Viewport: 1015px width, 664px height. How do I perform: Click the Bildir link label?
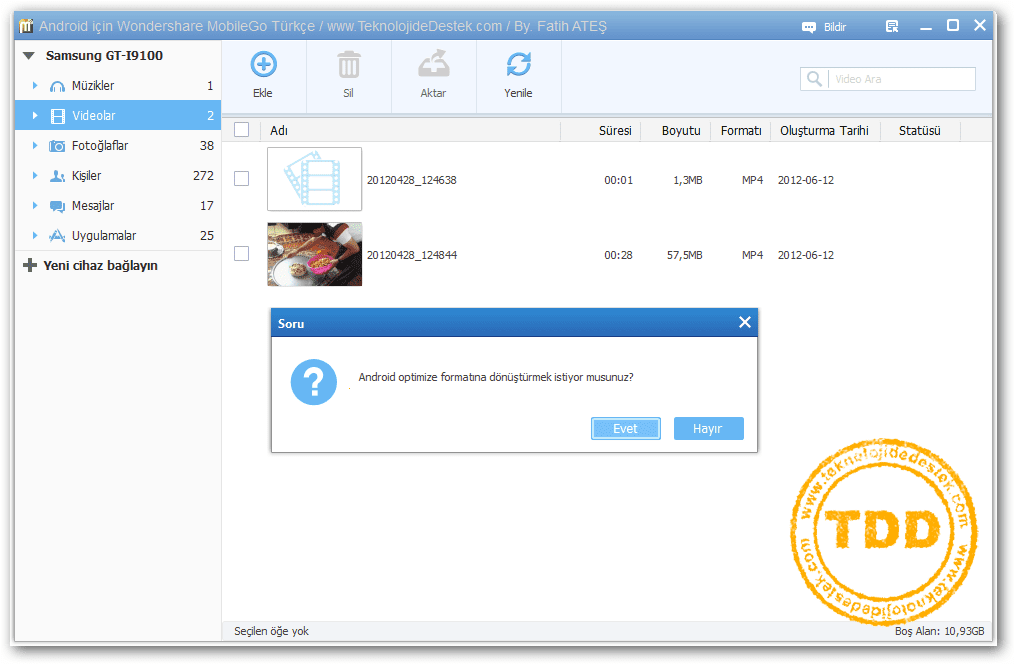pyautogui.click(x=834, y=27)
